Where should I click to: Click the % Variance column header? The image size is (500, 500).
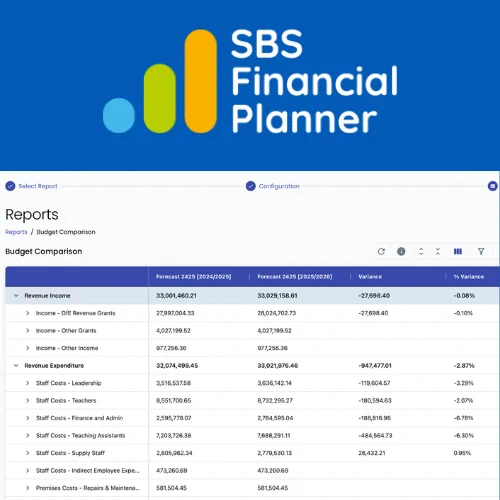[x=469, y=277]
